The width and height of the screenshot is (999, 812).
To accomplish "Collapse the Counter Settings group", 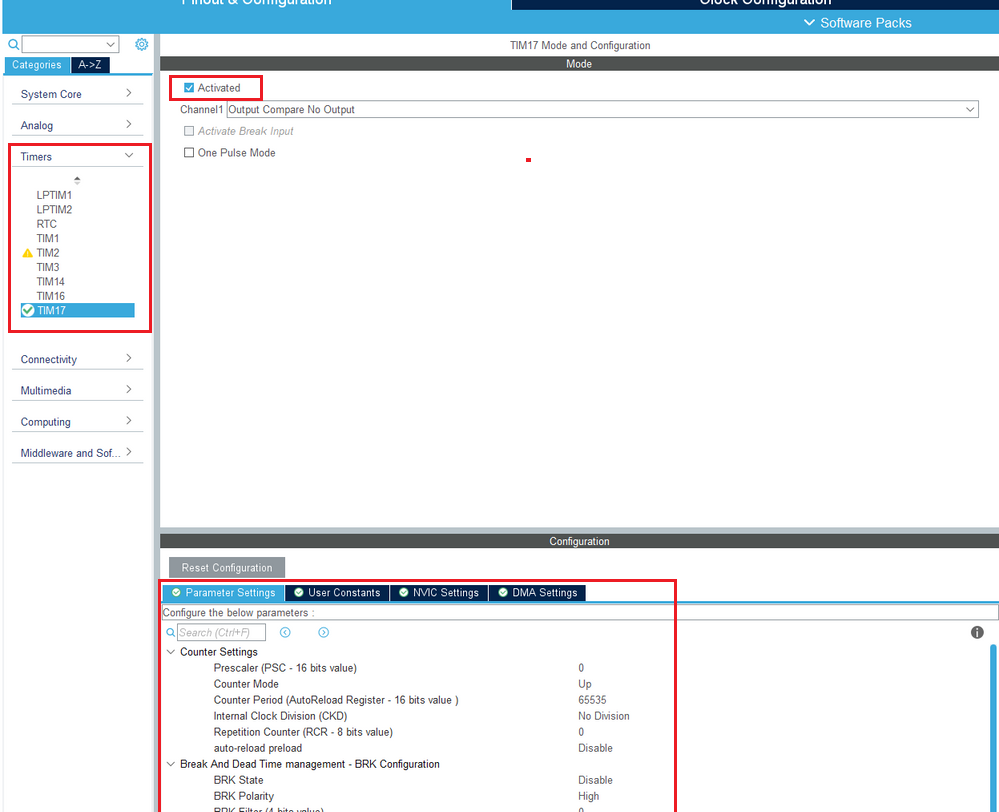I will point(171,652).
